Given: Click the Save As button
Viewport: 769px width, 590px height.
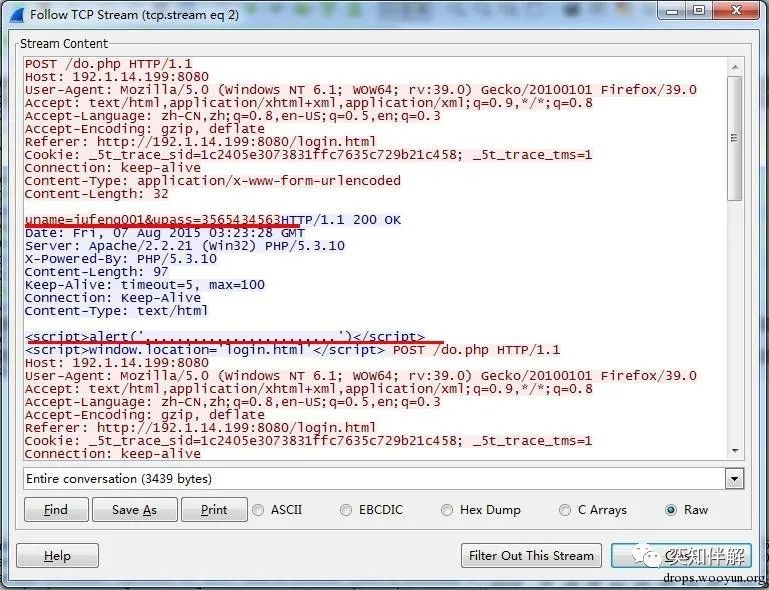Looking at the screenshot, I should tap(134, 510).
